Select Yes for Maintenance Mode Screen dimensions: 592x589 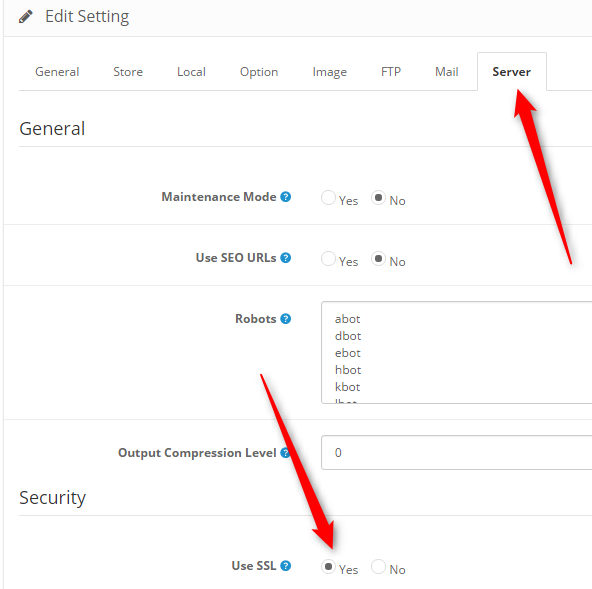[328, 197]
